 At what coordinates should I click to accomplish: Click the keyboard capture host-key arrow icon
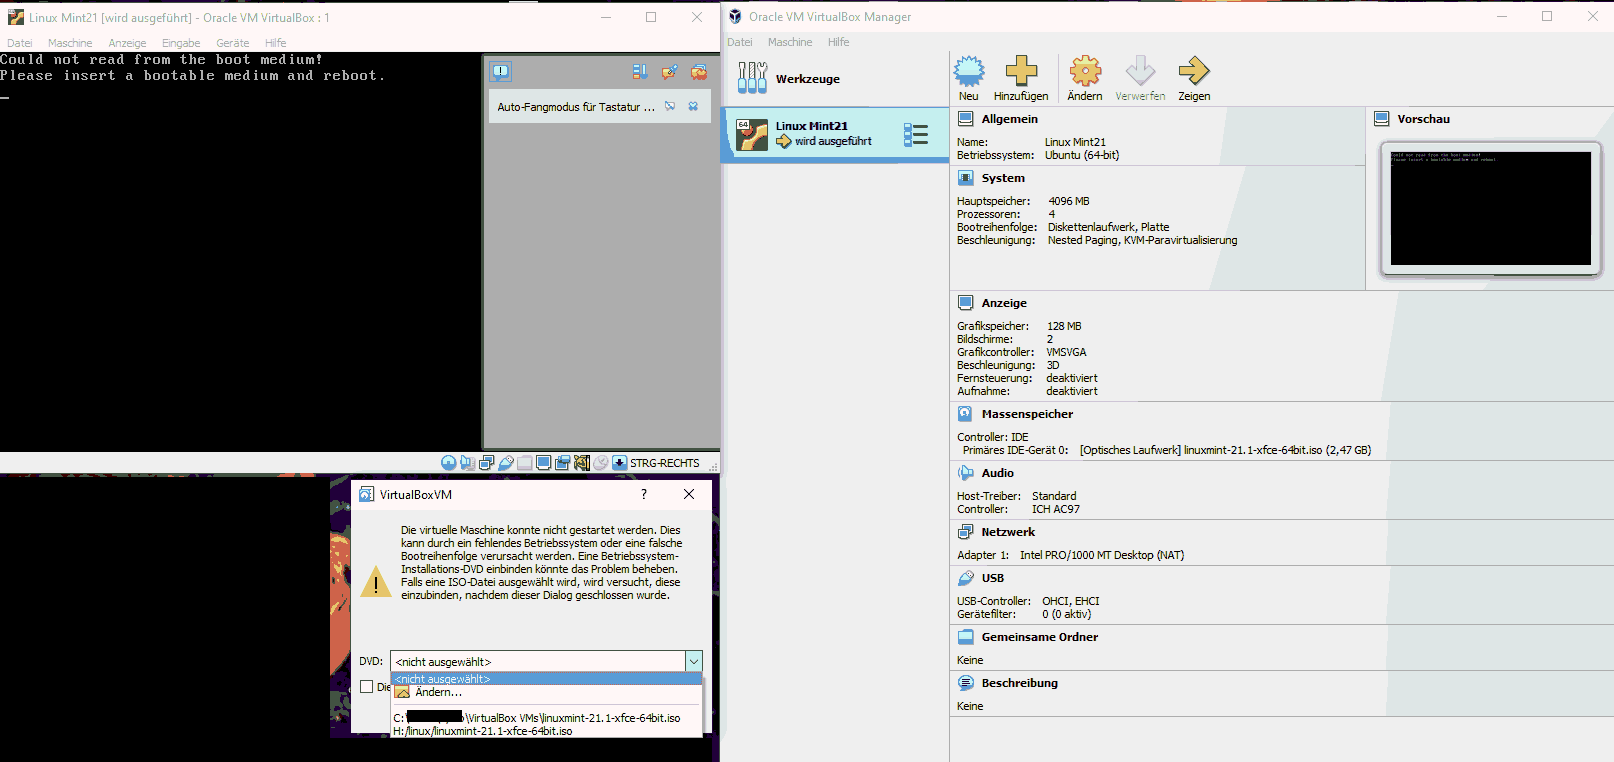coord(619,463)
